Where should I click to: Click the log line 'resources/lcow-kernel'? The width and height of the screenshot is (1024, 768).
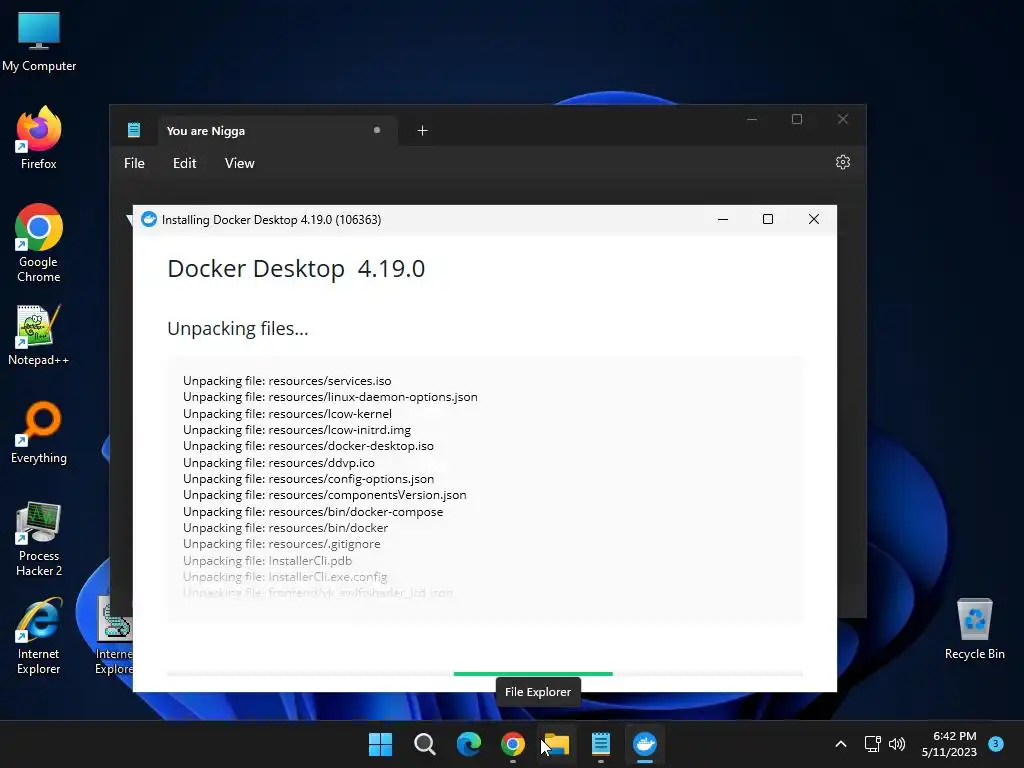click(x=287, y=413)
